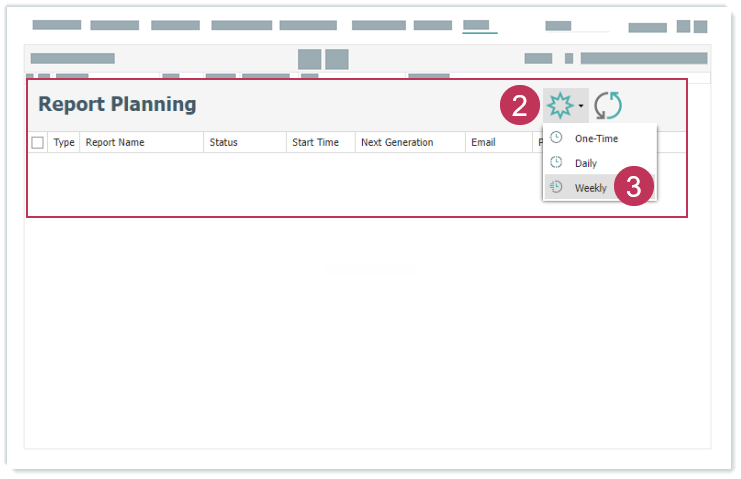Click the calendar clock icon beside Weekly
The width and height of the screenshot is (741, 479).
tap(557, 187)
